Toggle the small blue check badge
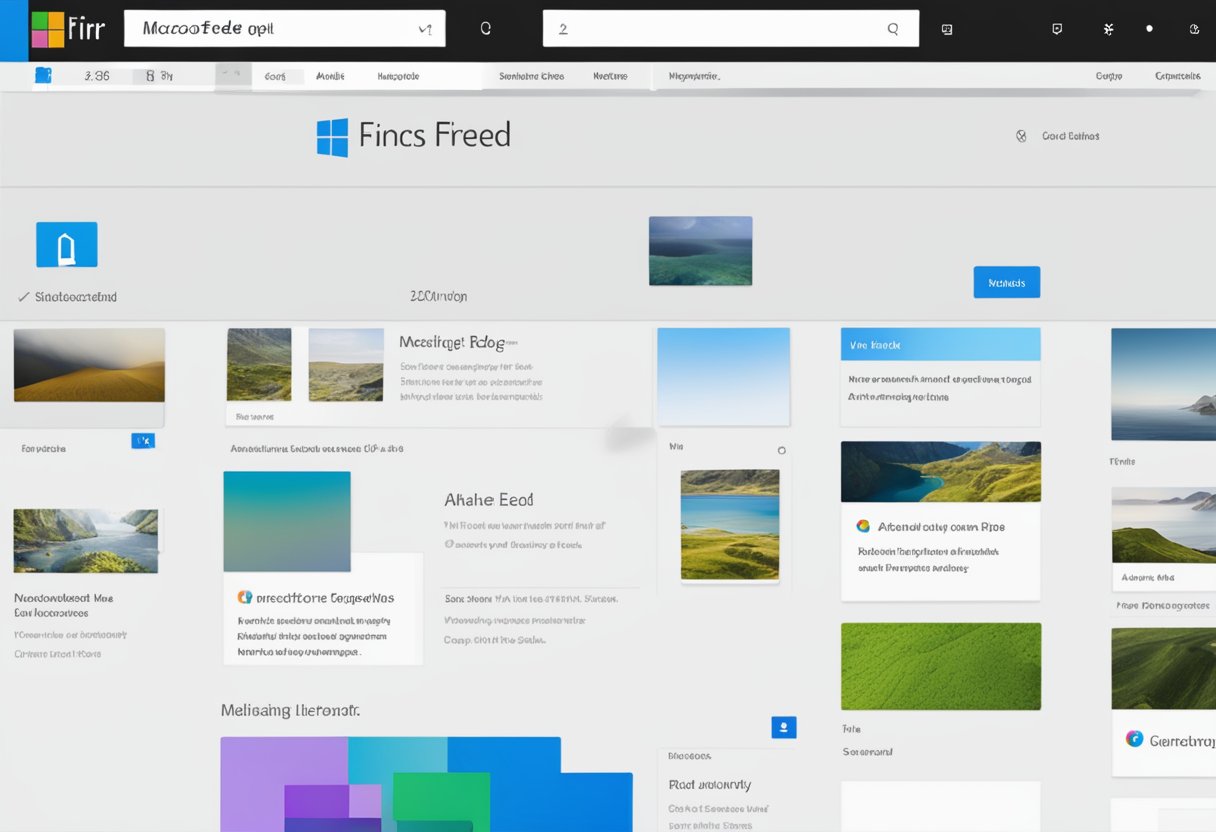The image size is (1216, 832). pos(143,440)
